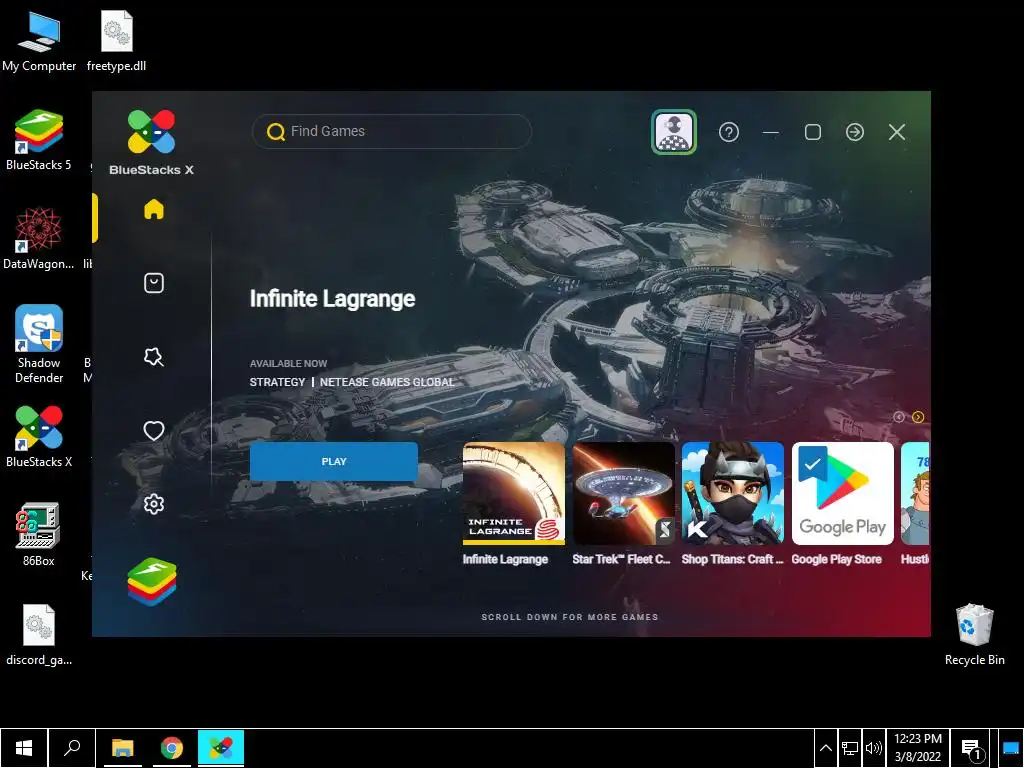This screenshot has width=1024, height=768.
Task: Show previous featured game carousel arrow
Action: tap(899, 417)
